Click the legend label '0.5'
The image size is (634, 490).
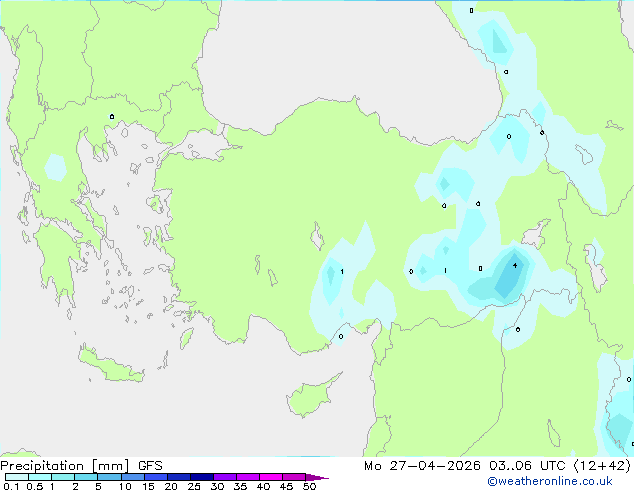34,486
